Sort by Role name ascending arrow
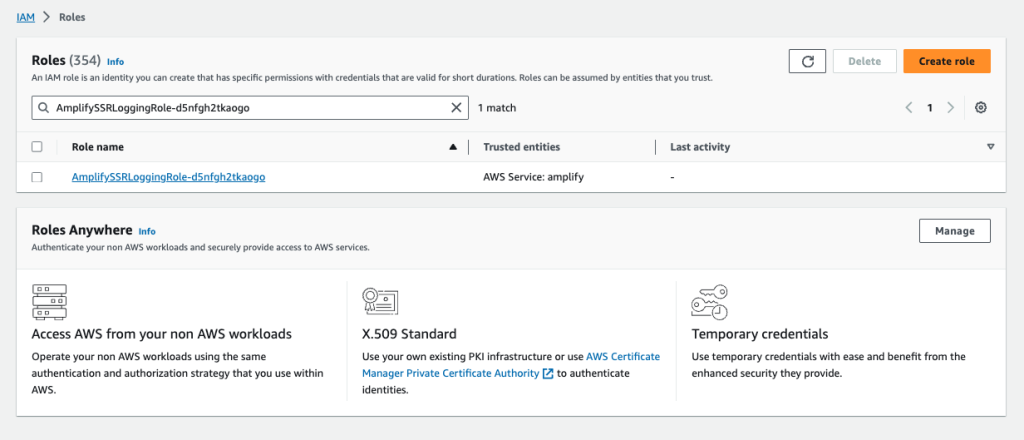The width and height of the screenshot is (1024, 440). 453,148
